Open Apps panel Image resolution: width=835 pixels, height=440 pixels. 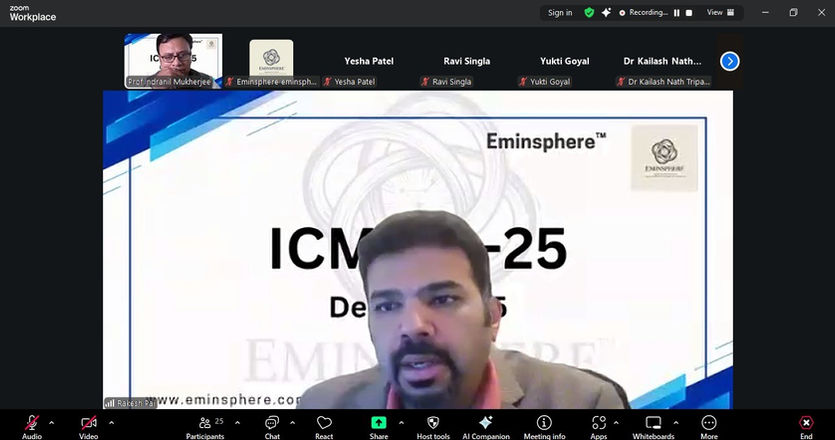point(599,427)
